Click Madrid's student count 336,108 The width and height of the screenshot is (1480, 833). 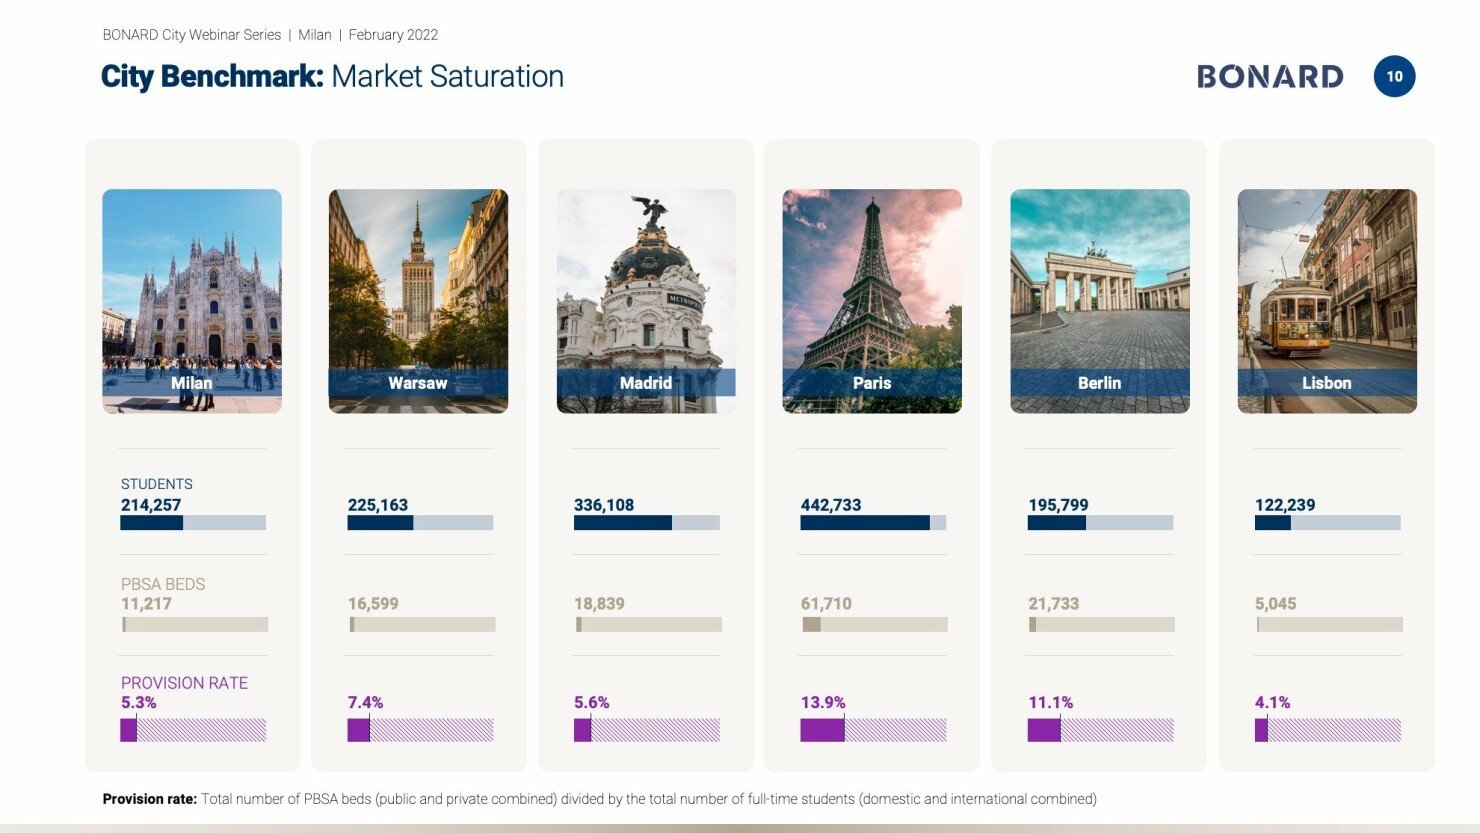click(604, 505)
